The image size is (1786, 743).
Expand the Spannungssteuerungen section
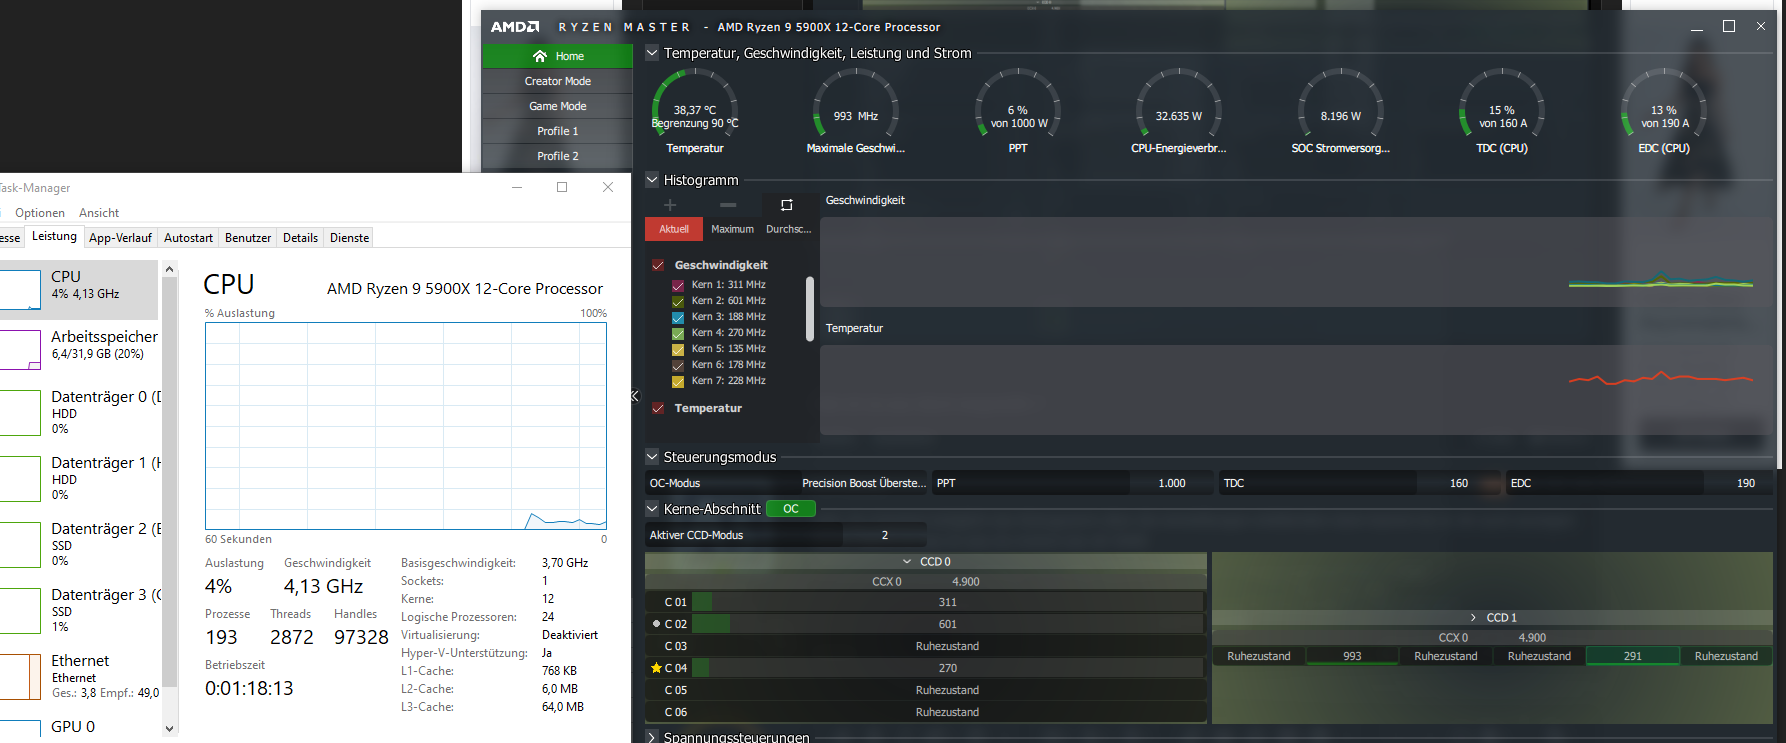[652, 737]
